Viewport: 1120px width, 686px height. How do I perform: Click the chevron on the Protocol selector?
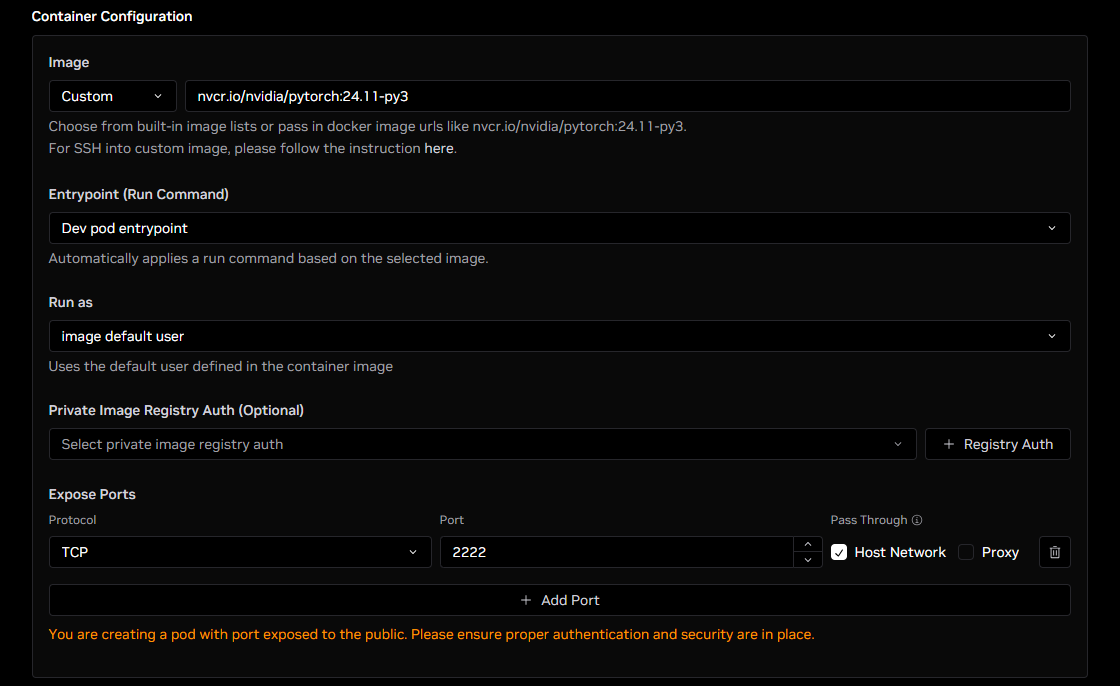[413, 551]
